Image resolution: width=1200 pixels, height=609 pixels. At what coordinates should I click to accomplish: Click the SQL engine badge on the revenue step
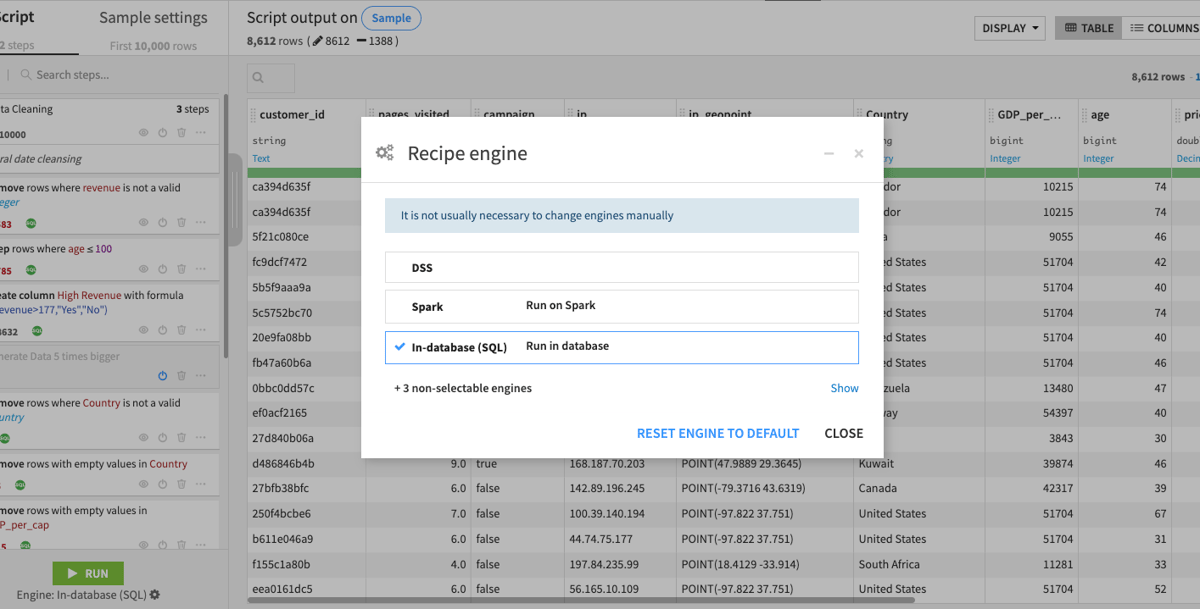[31, 222]
